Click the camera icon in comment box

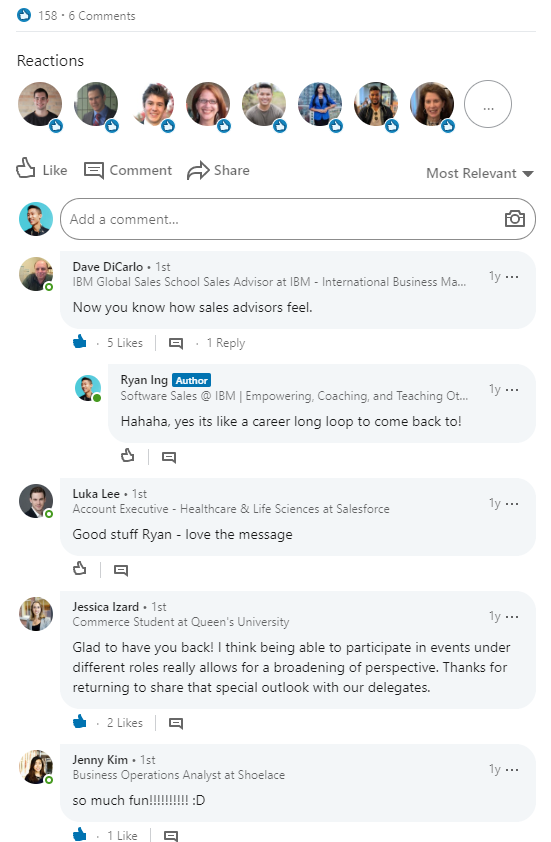click(514, 219)
